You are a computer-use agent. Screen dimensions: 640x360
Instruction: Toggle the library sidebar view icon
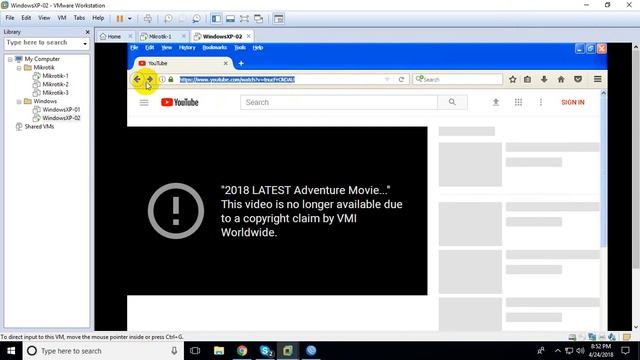(216, 18)
